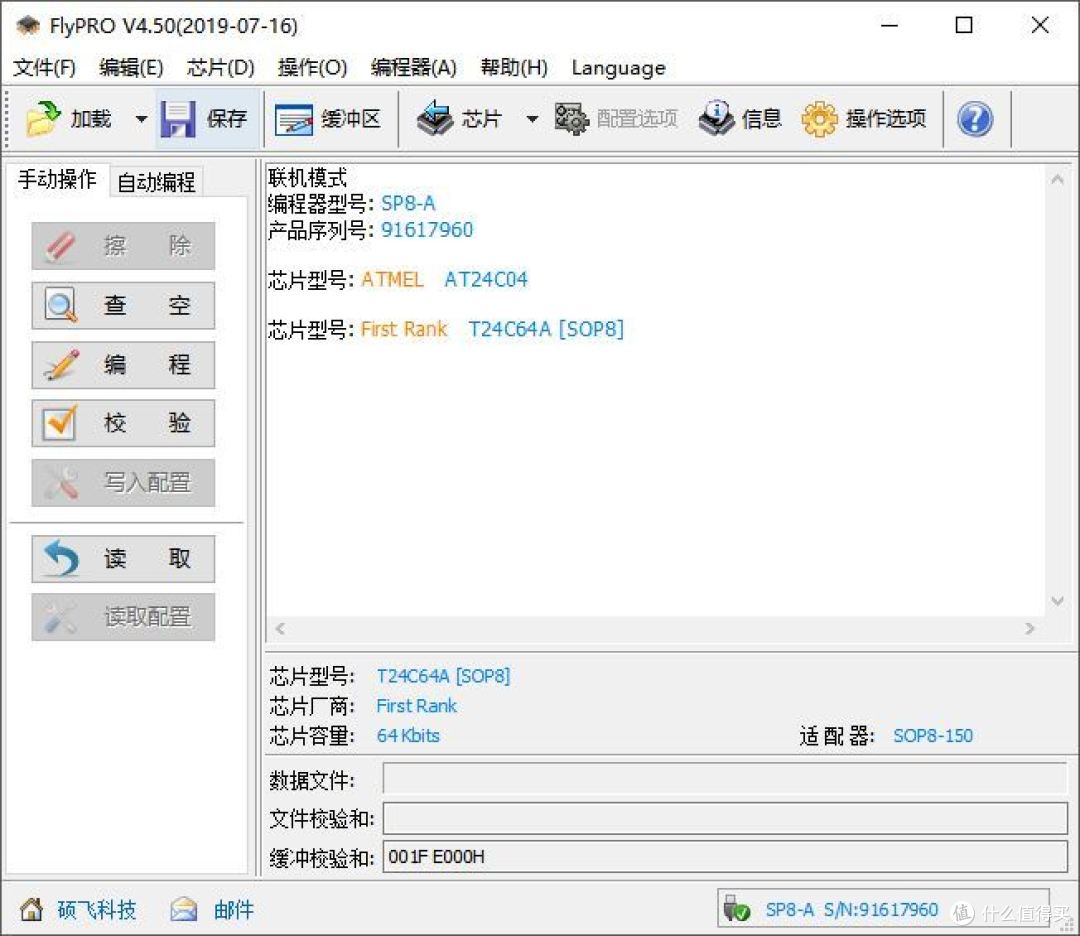Open the Buffer (缓冲区) editor icon
The height and width of the screenshot is (936, 1080).
tap(295, 118)
